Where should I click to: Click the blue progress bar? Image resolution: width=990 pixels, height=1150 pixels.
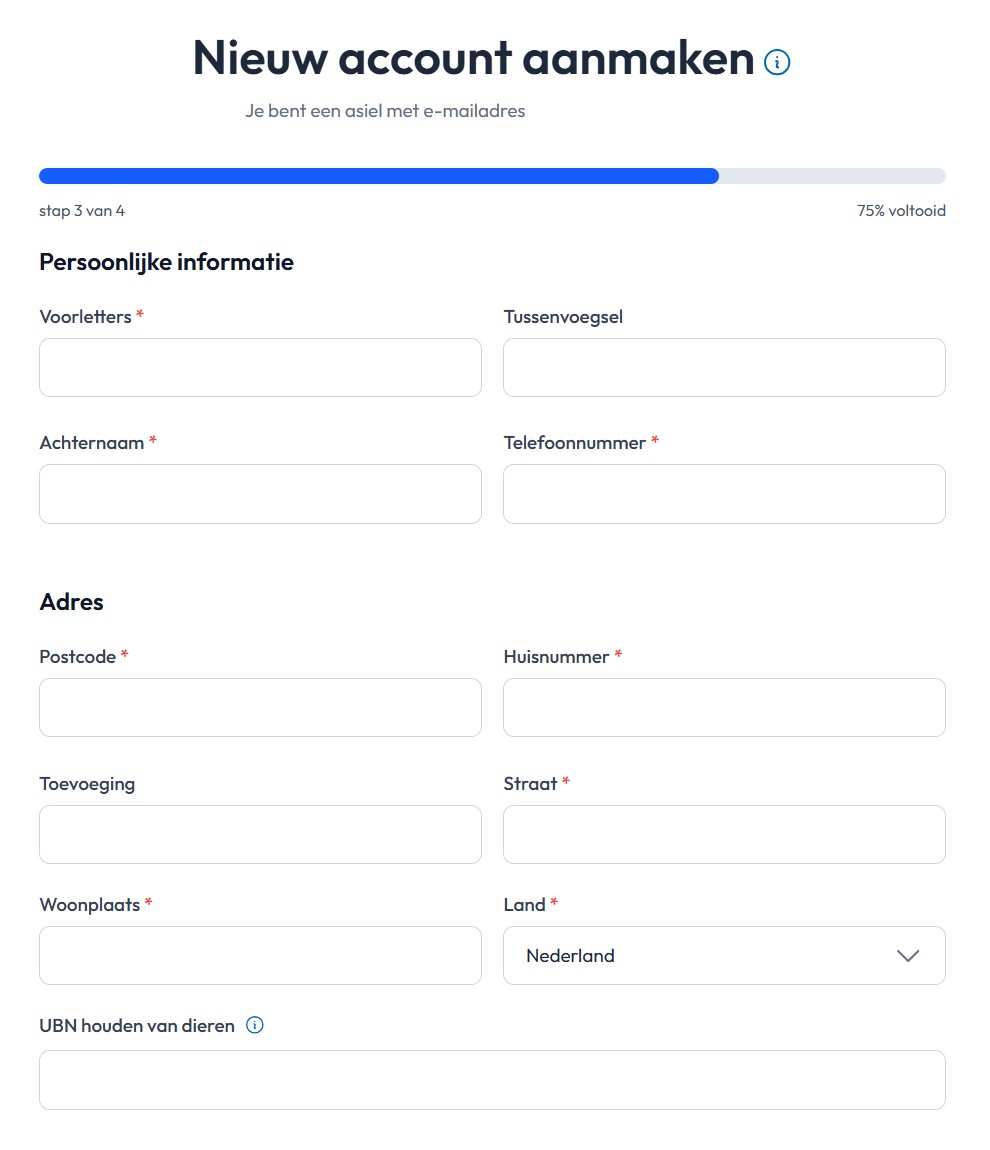pos(378,176)
